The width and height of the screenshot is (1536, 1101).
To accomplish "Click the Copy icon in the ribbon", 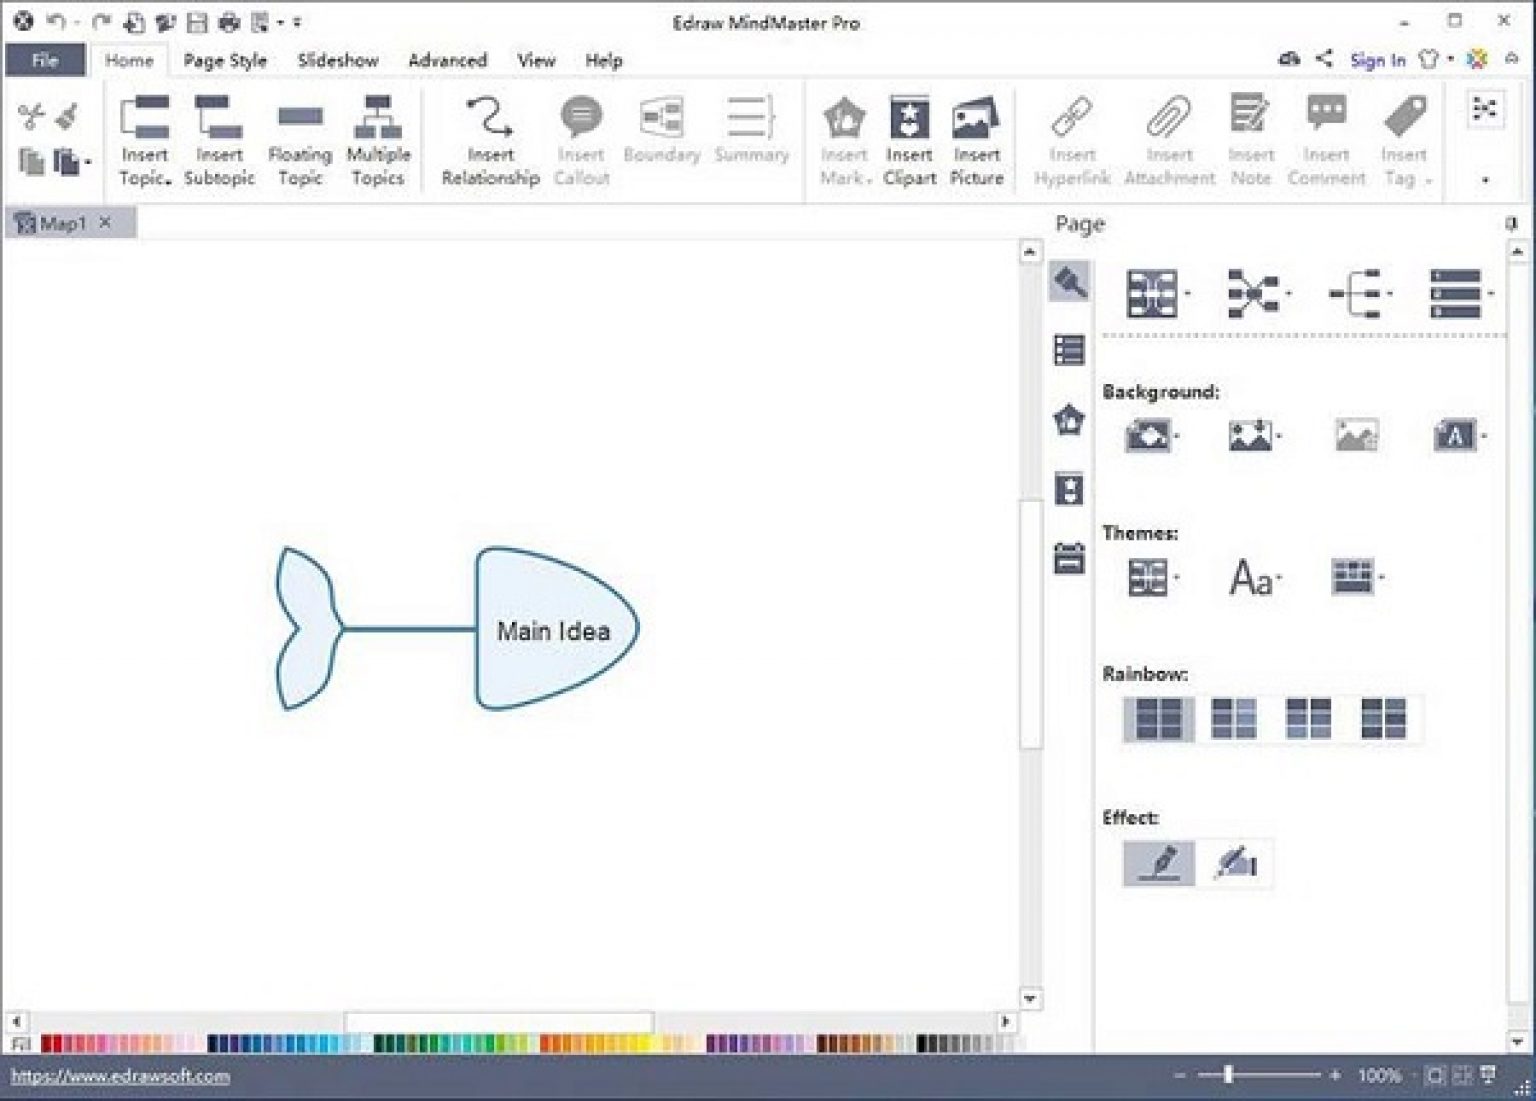I will pos(31,161).
